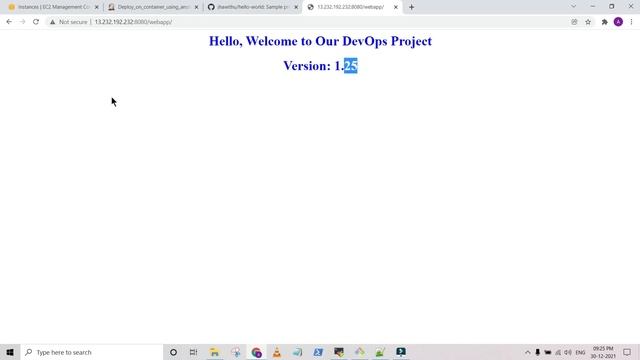Open the network icon in system tray
The image size is (640, 360).
tap(558, 352)
